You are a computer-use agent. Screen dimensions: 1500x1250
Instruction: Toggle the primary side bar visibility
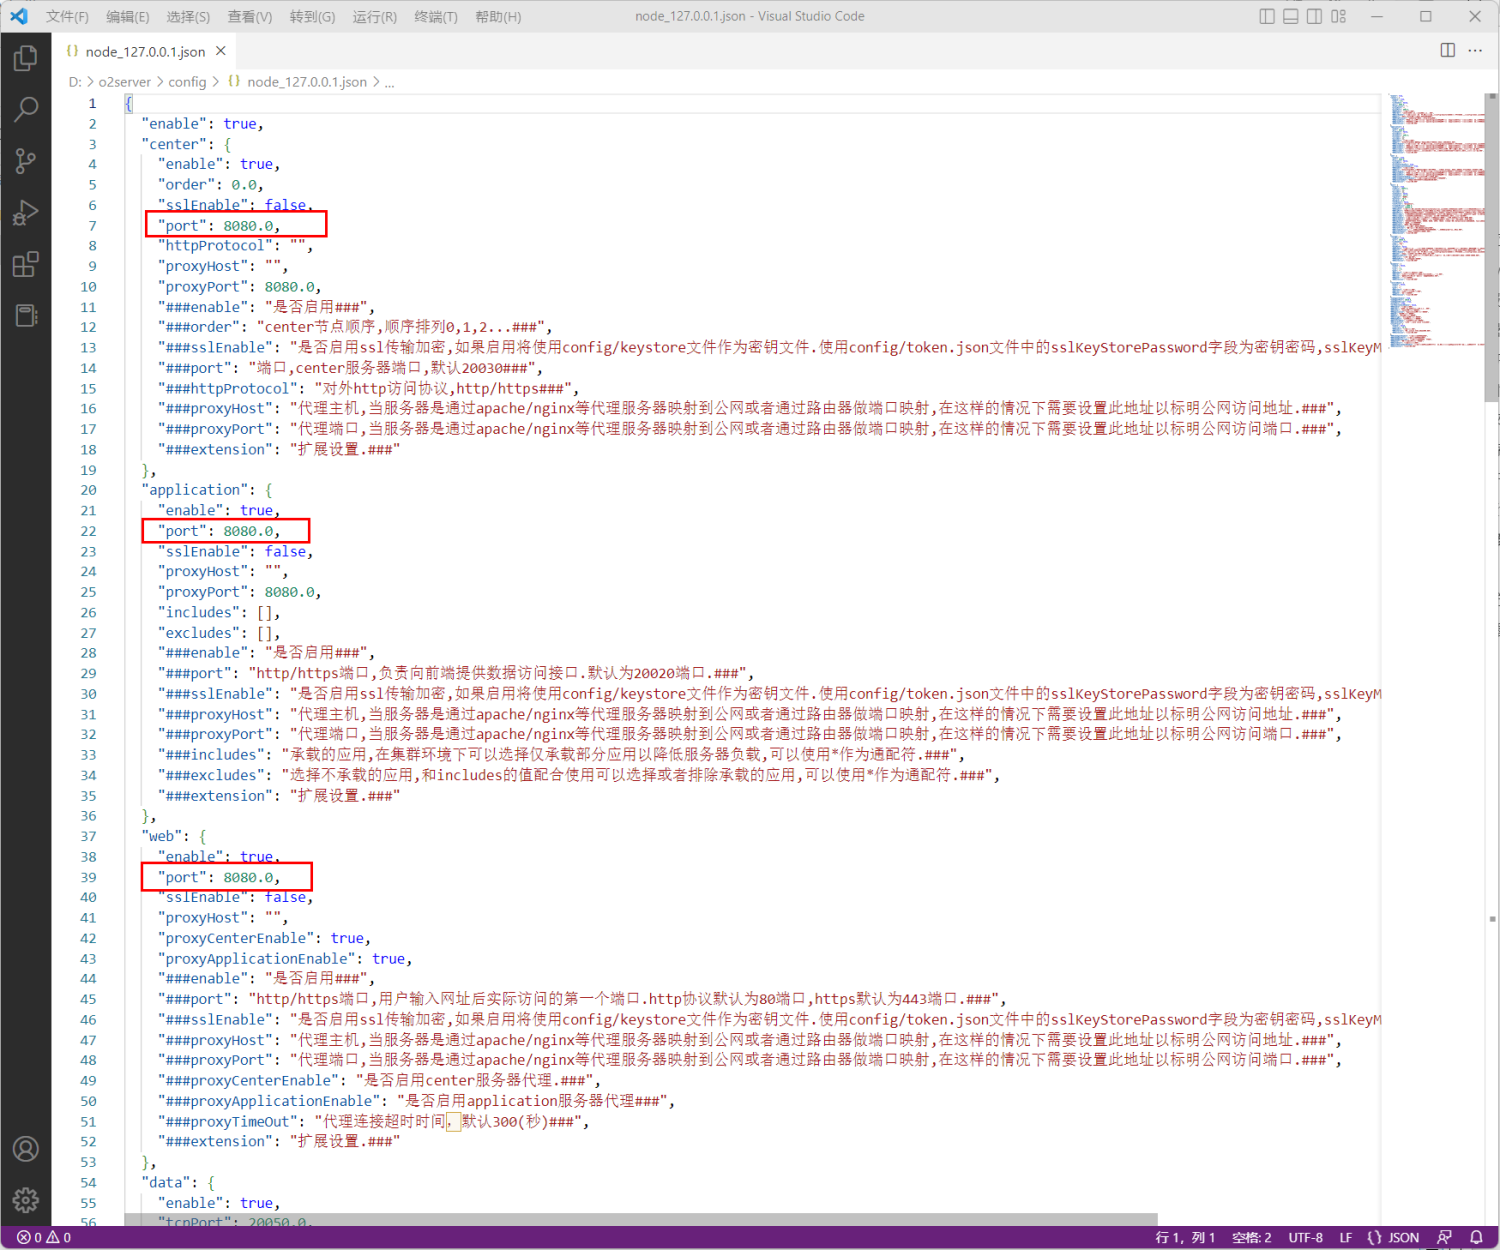[x=1267, y=16]
